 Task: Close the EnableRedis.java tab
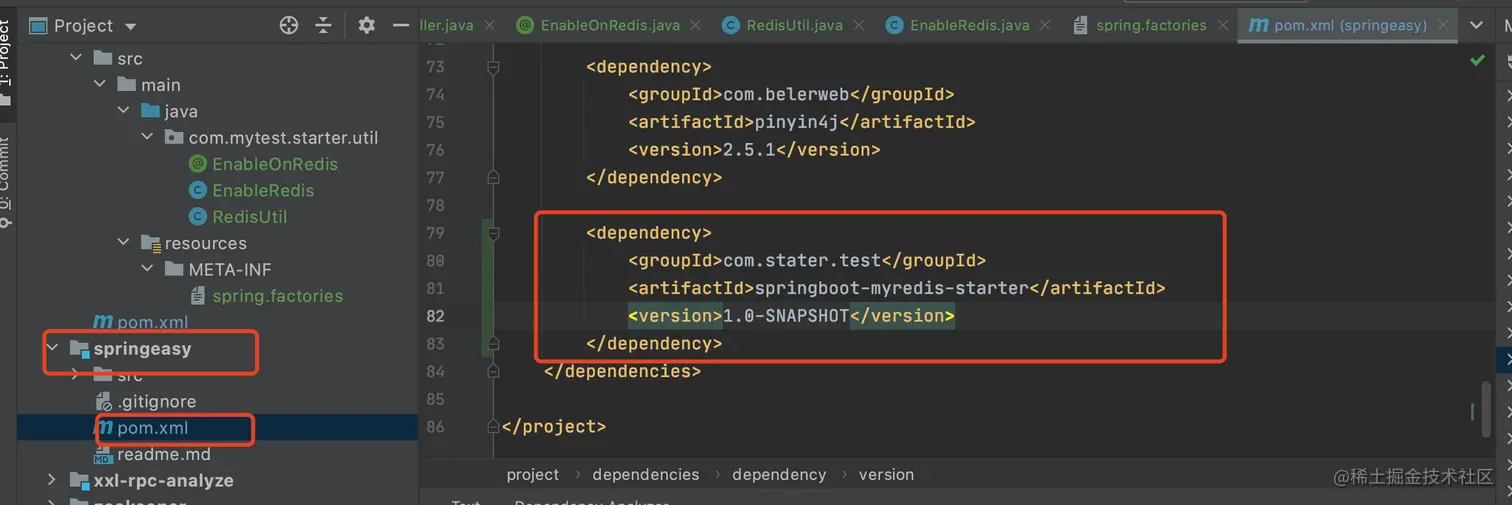coord(1046,26)
